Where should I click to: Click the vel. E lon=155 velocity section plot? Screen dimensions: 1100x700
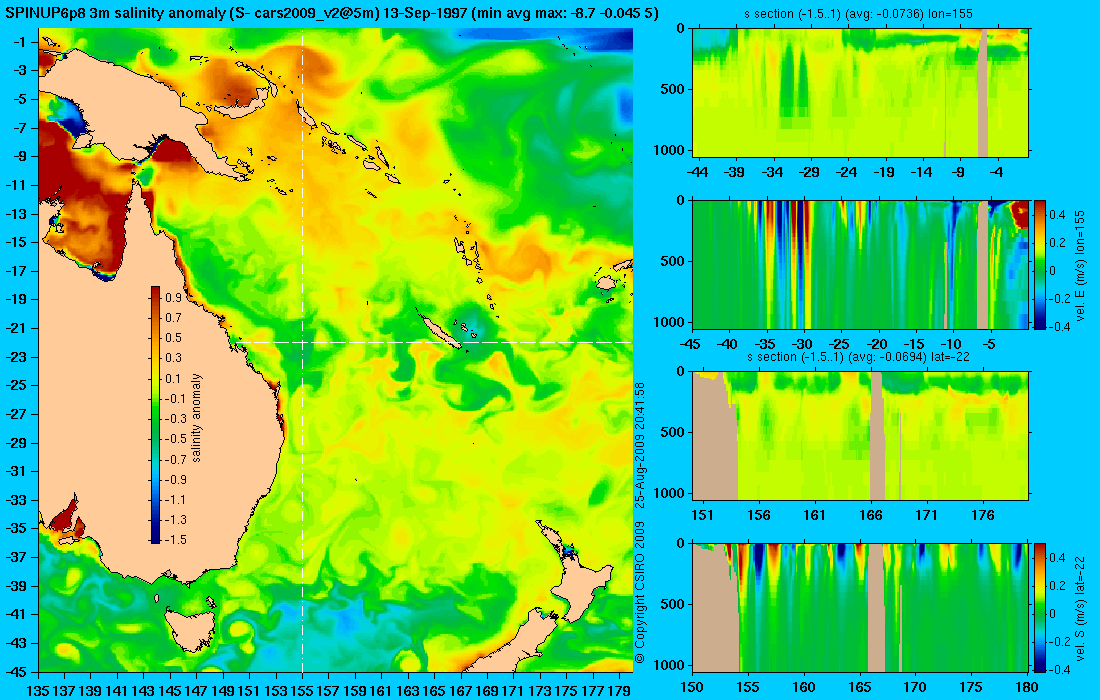tap(861, 264)
